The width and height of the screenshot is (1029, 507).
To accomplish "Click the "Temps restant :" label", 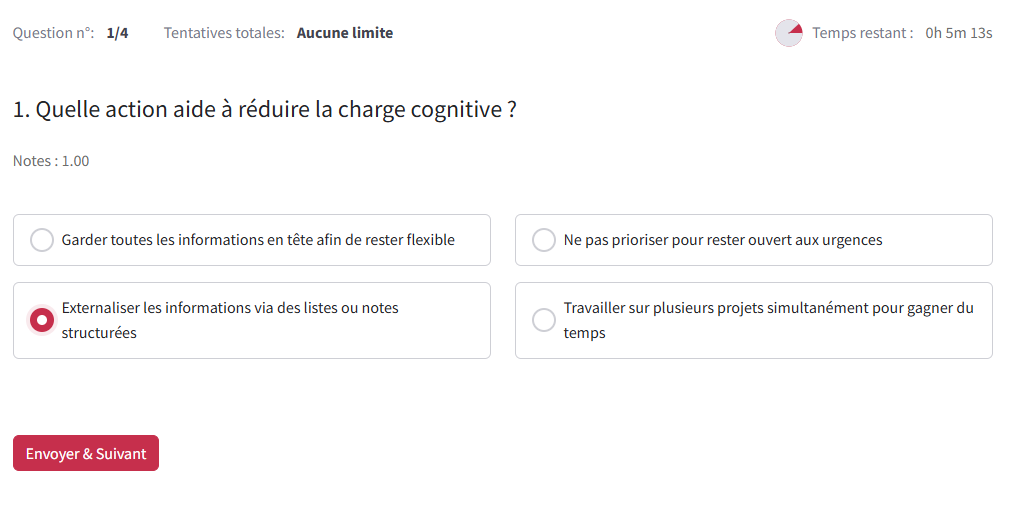I will (862, 33).
